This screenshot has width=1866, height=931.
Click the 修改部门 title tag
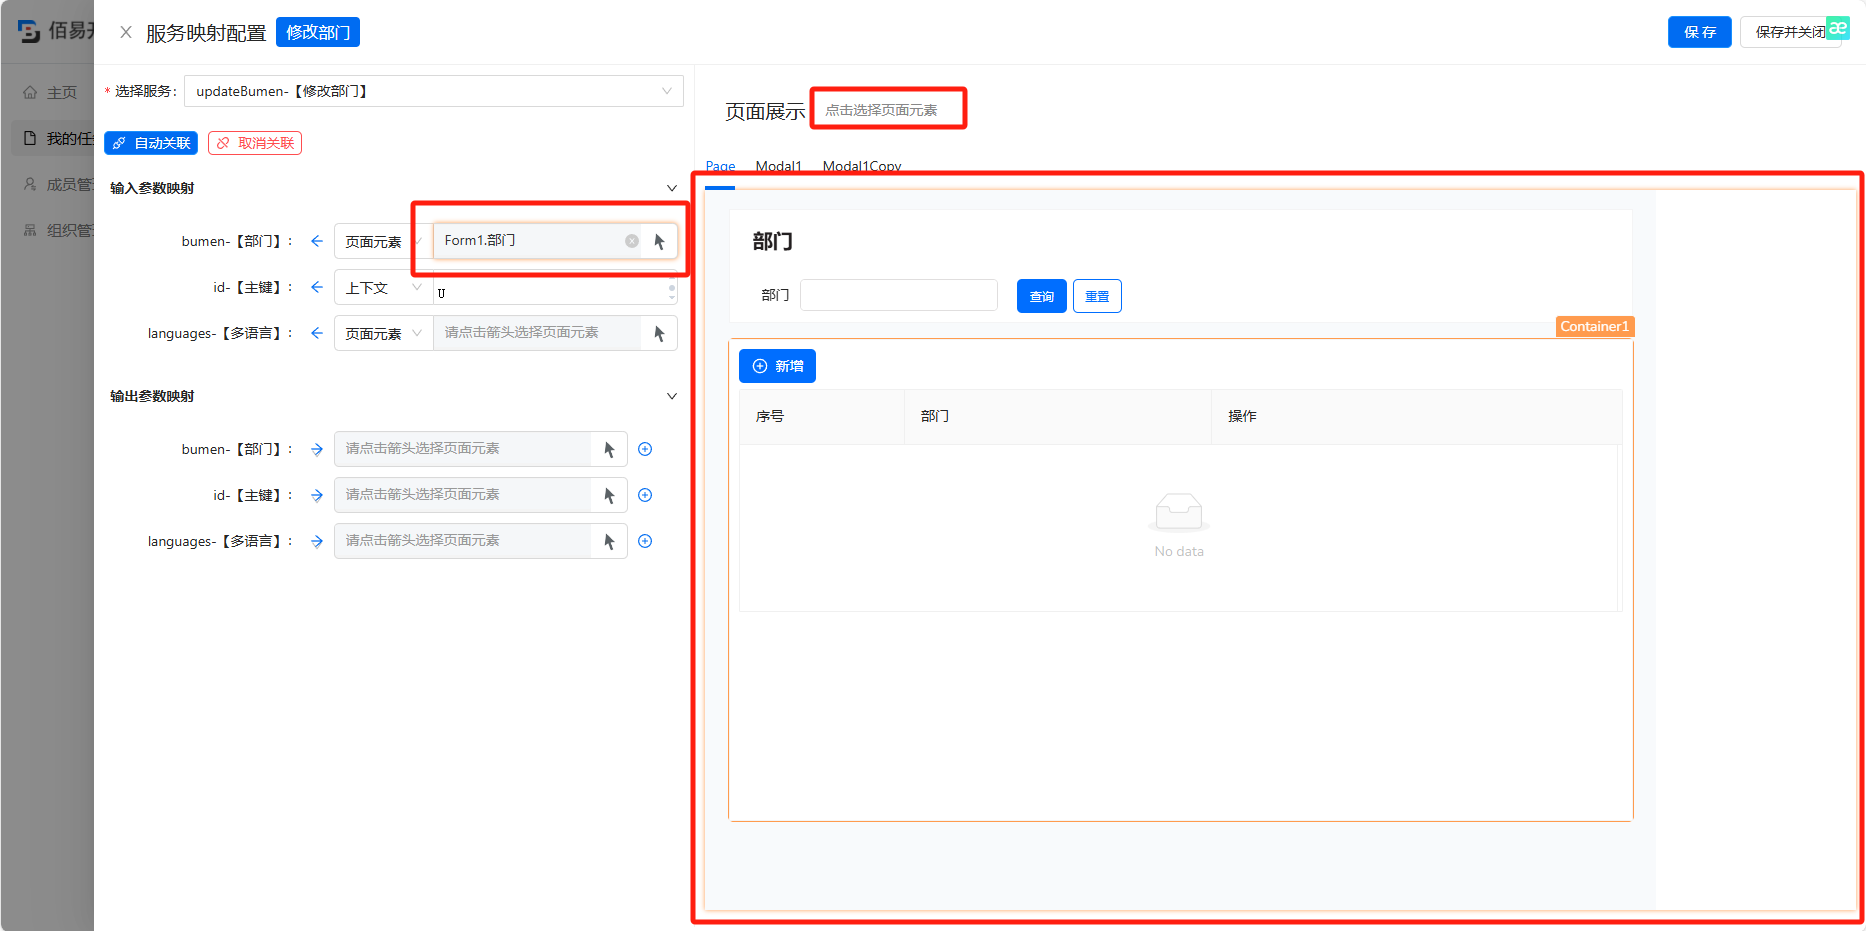318,32
